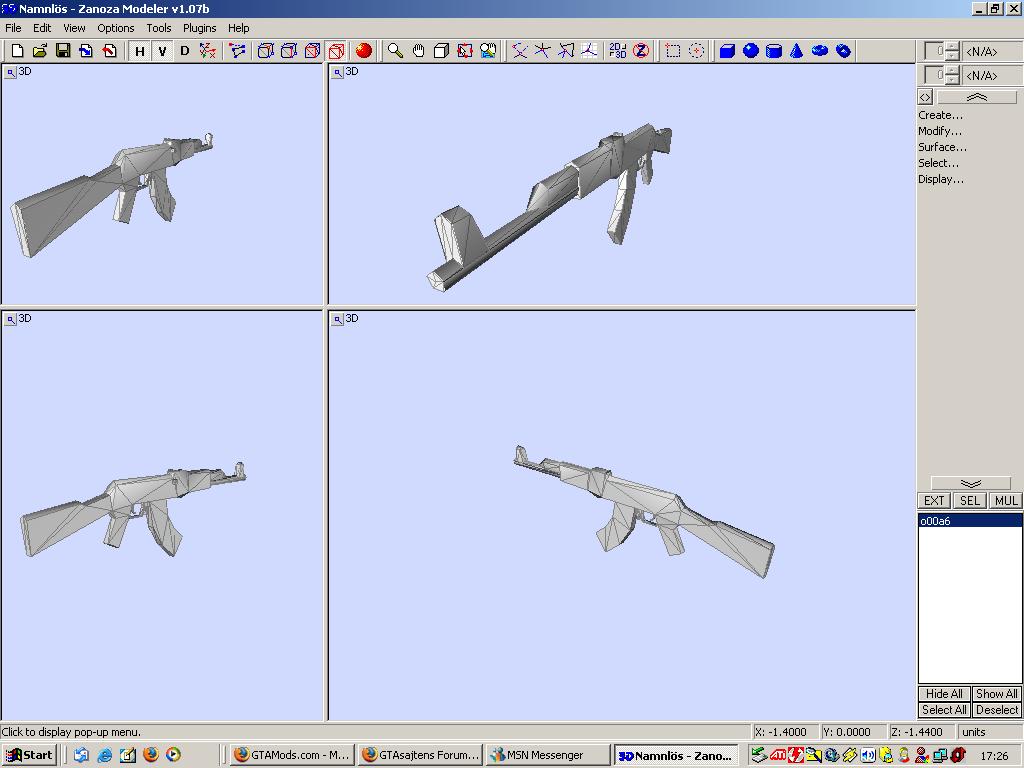Open the Plugins menu

200,28
